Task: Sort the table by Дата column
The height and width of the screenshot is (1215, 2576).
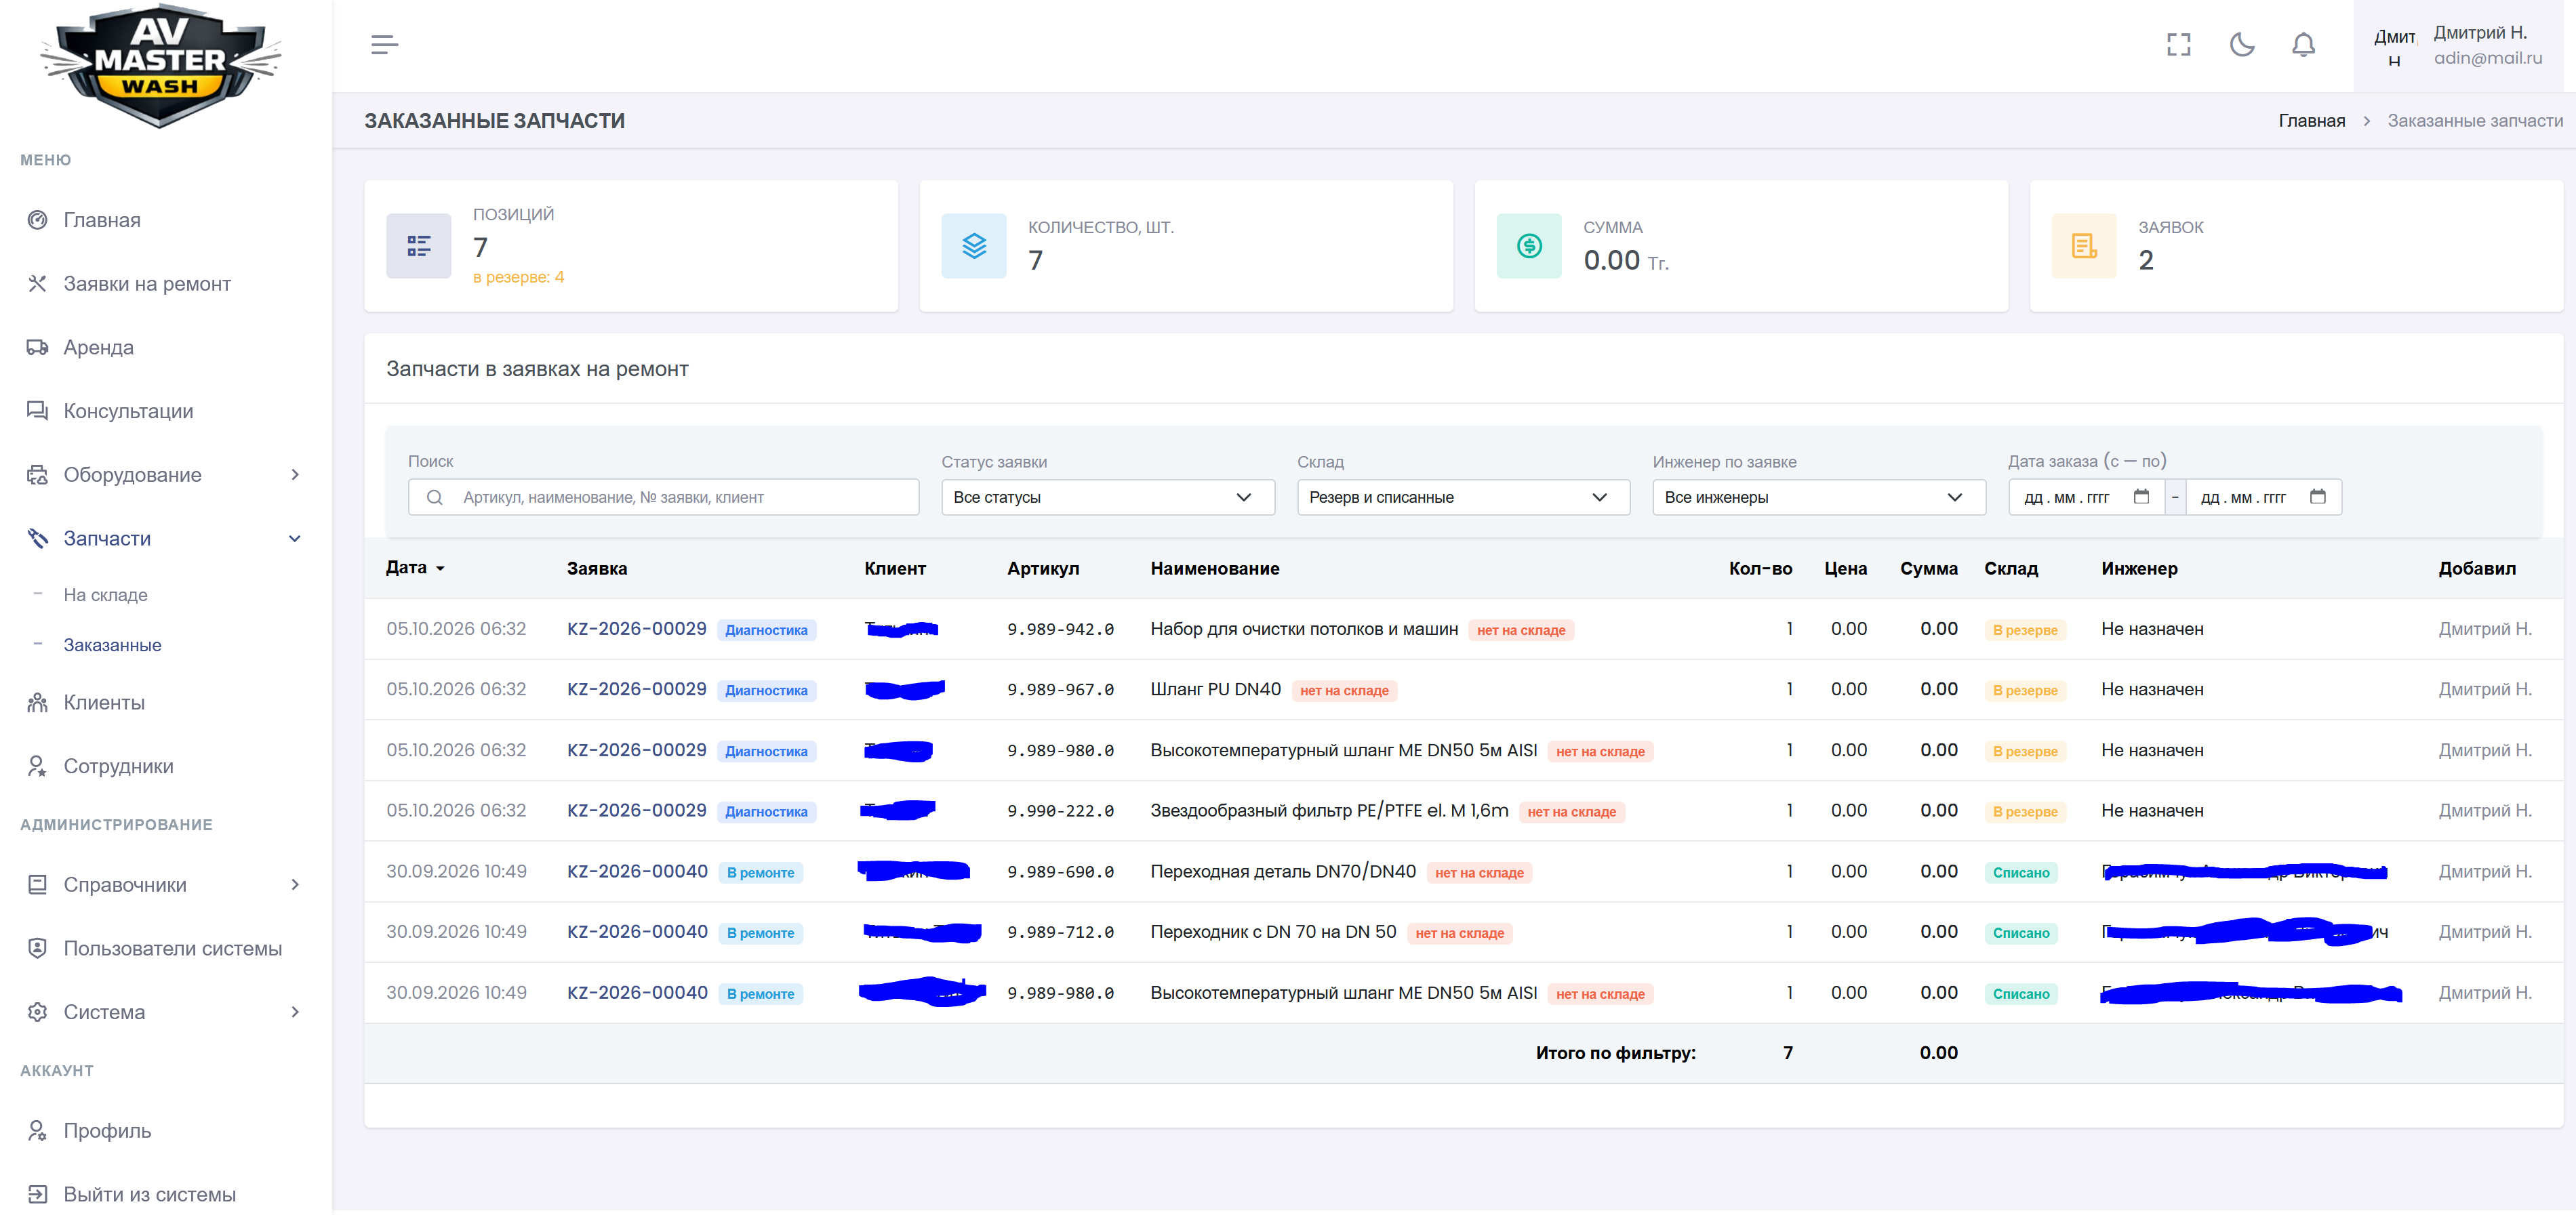Action: coord(415,568)
